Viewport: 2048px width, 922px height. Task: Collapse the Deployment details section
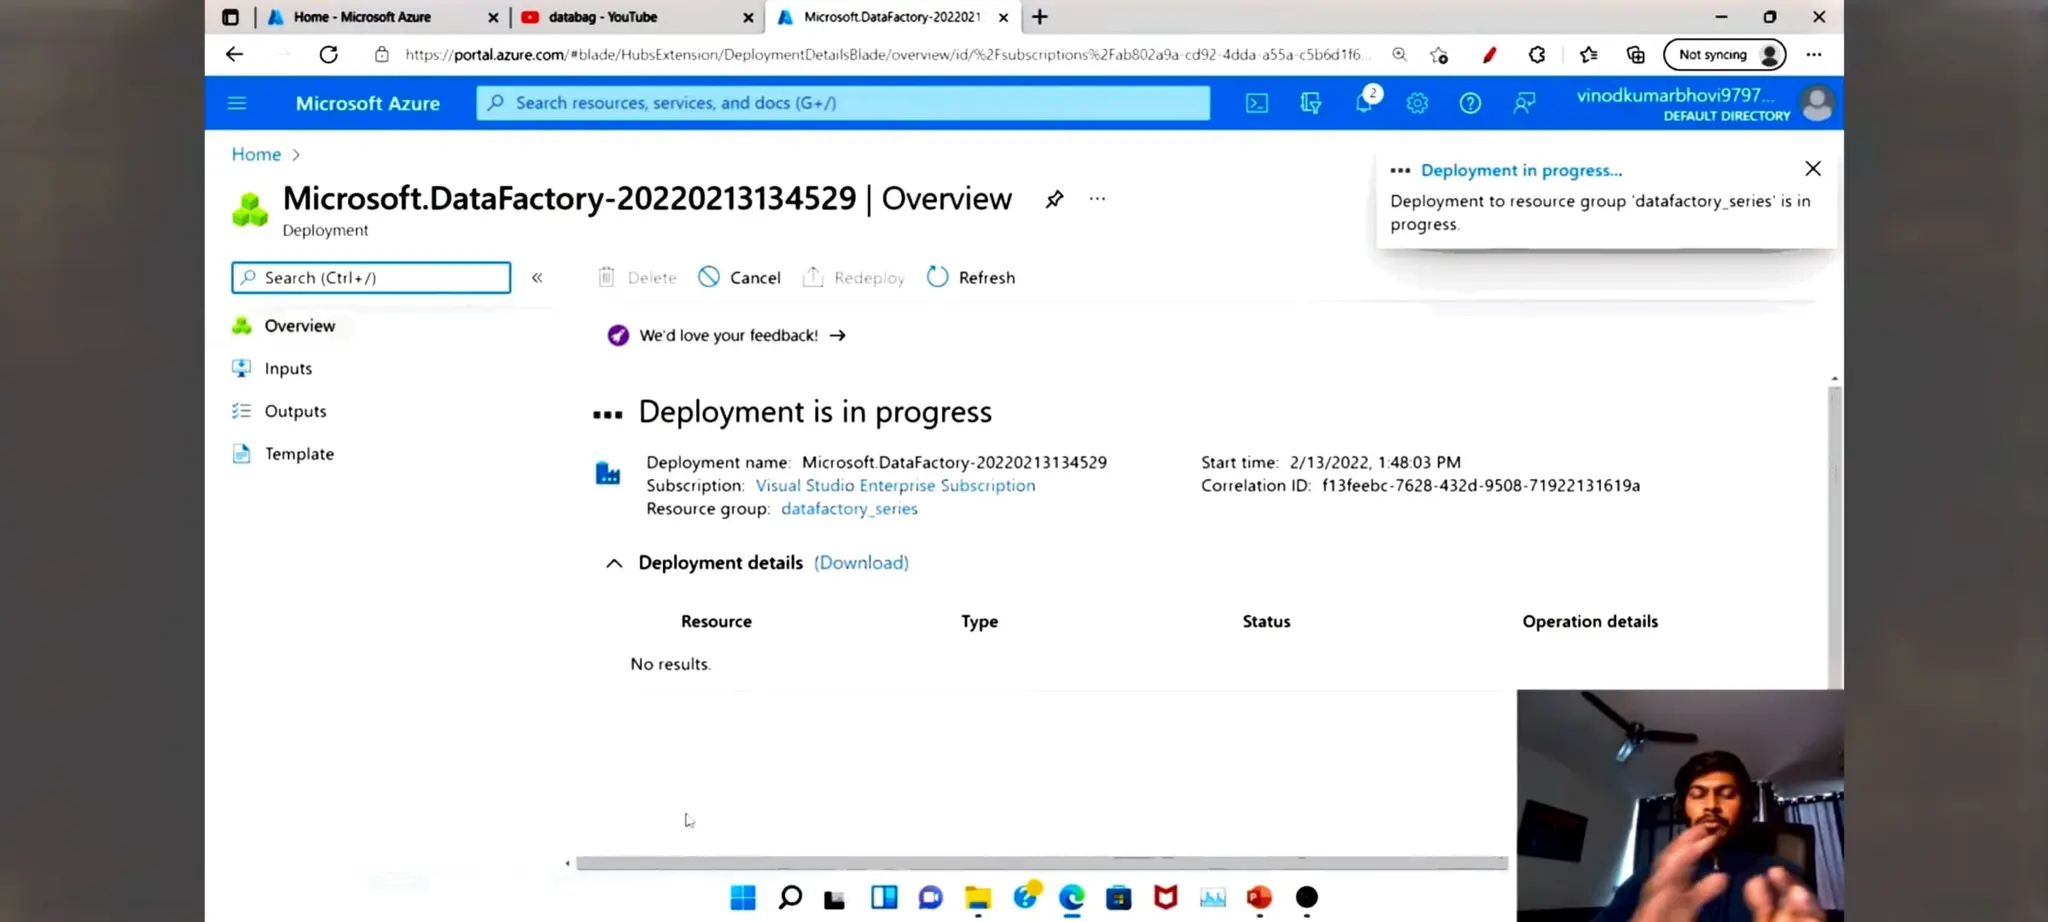click(x=614, y=563)
